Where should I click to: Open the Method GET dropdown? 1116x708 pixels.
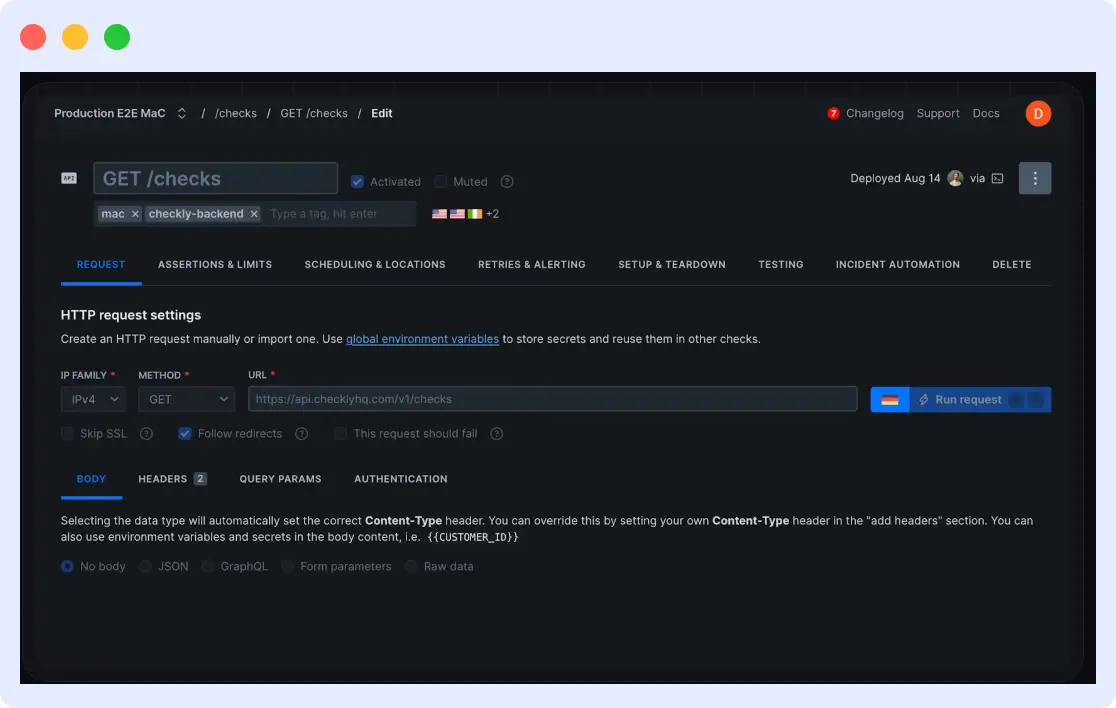tap(186, 399)
